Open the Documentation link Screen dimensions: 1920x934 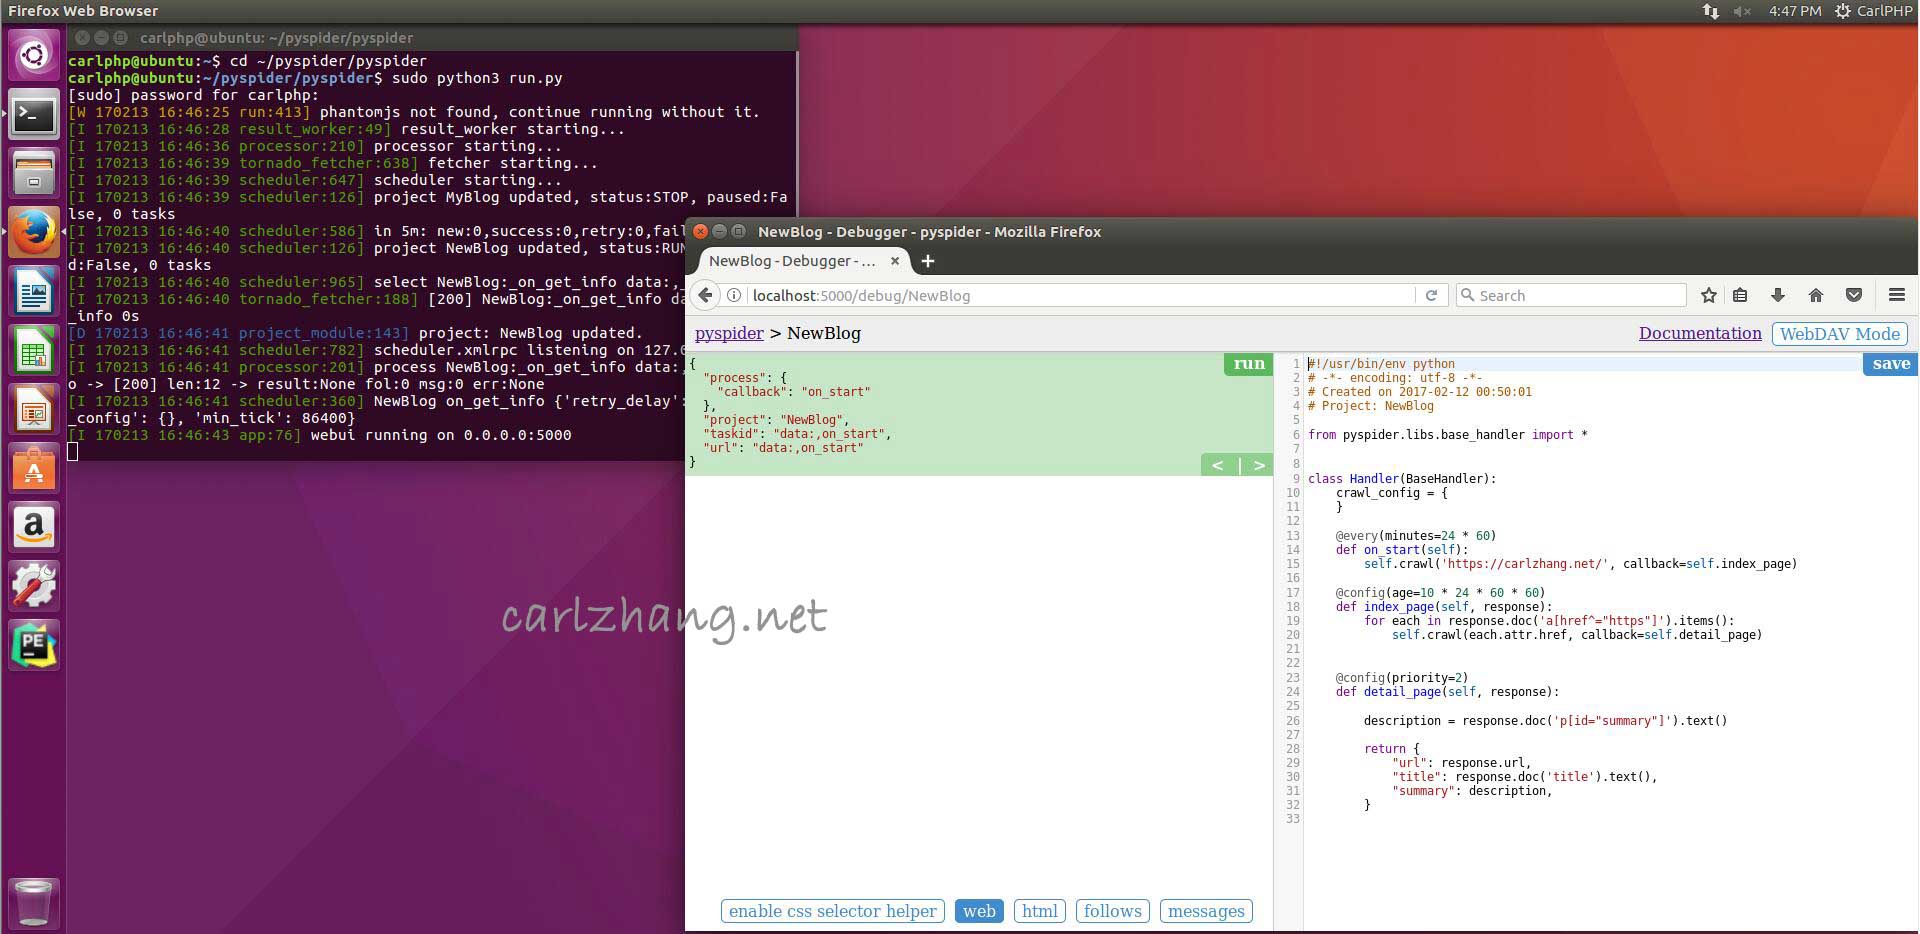click(x=1699, y=334)
